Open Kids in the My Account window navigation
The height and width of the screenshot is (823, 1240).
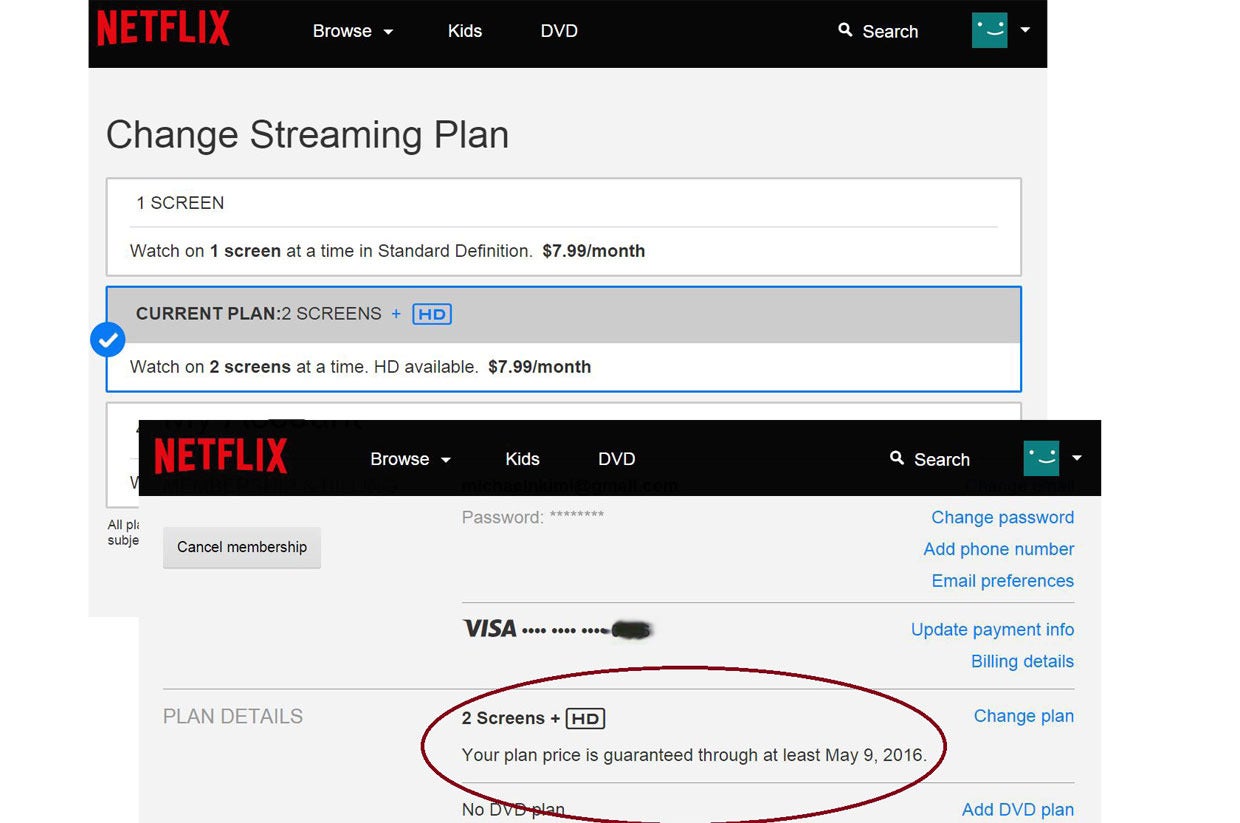click(522, 459)
